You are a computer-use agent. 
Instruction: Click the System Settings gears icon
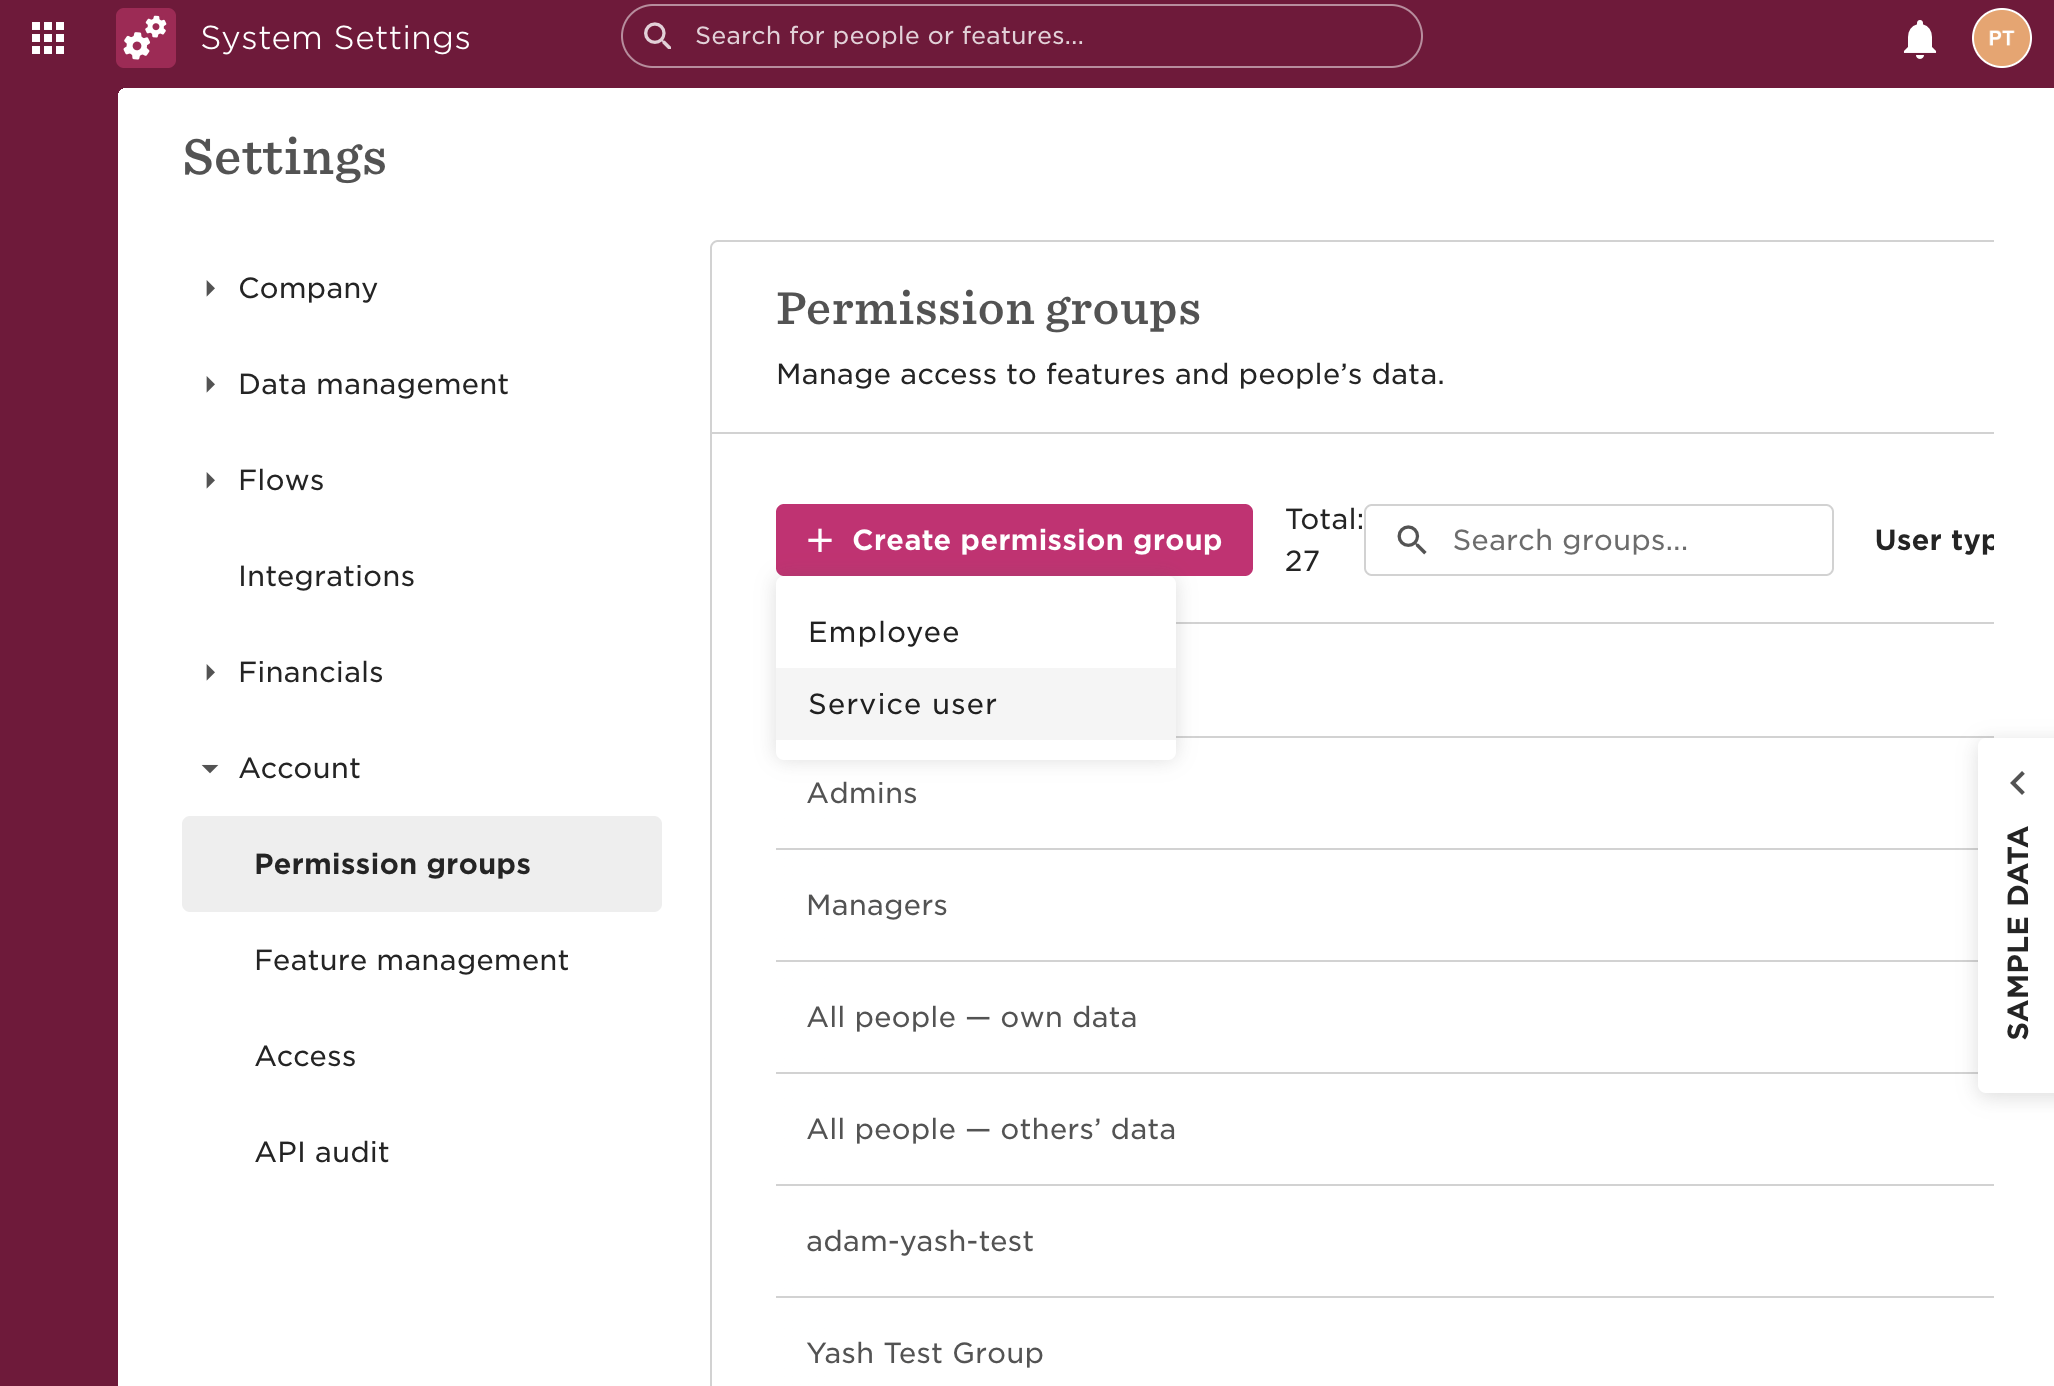click(146, 38)
